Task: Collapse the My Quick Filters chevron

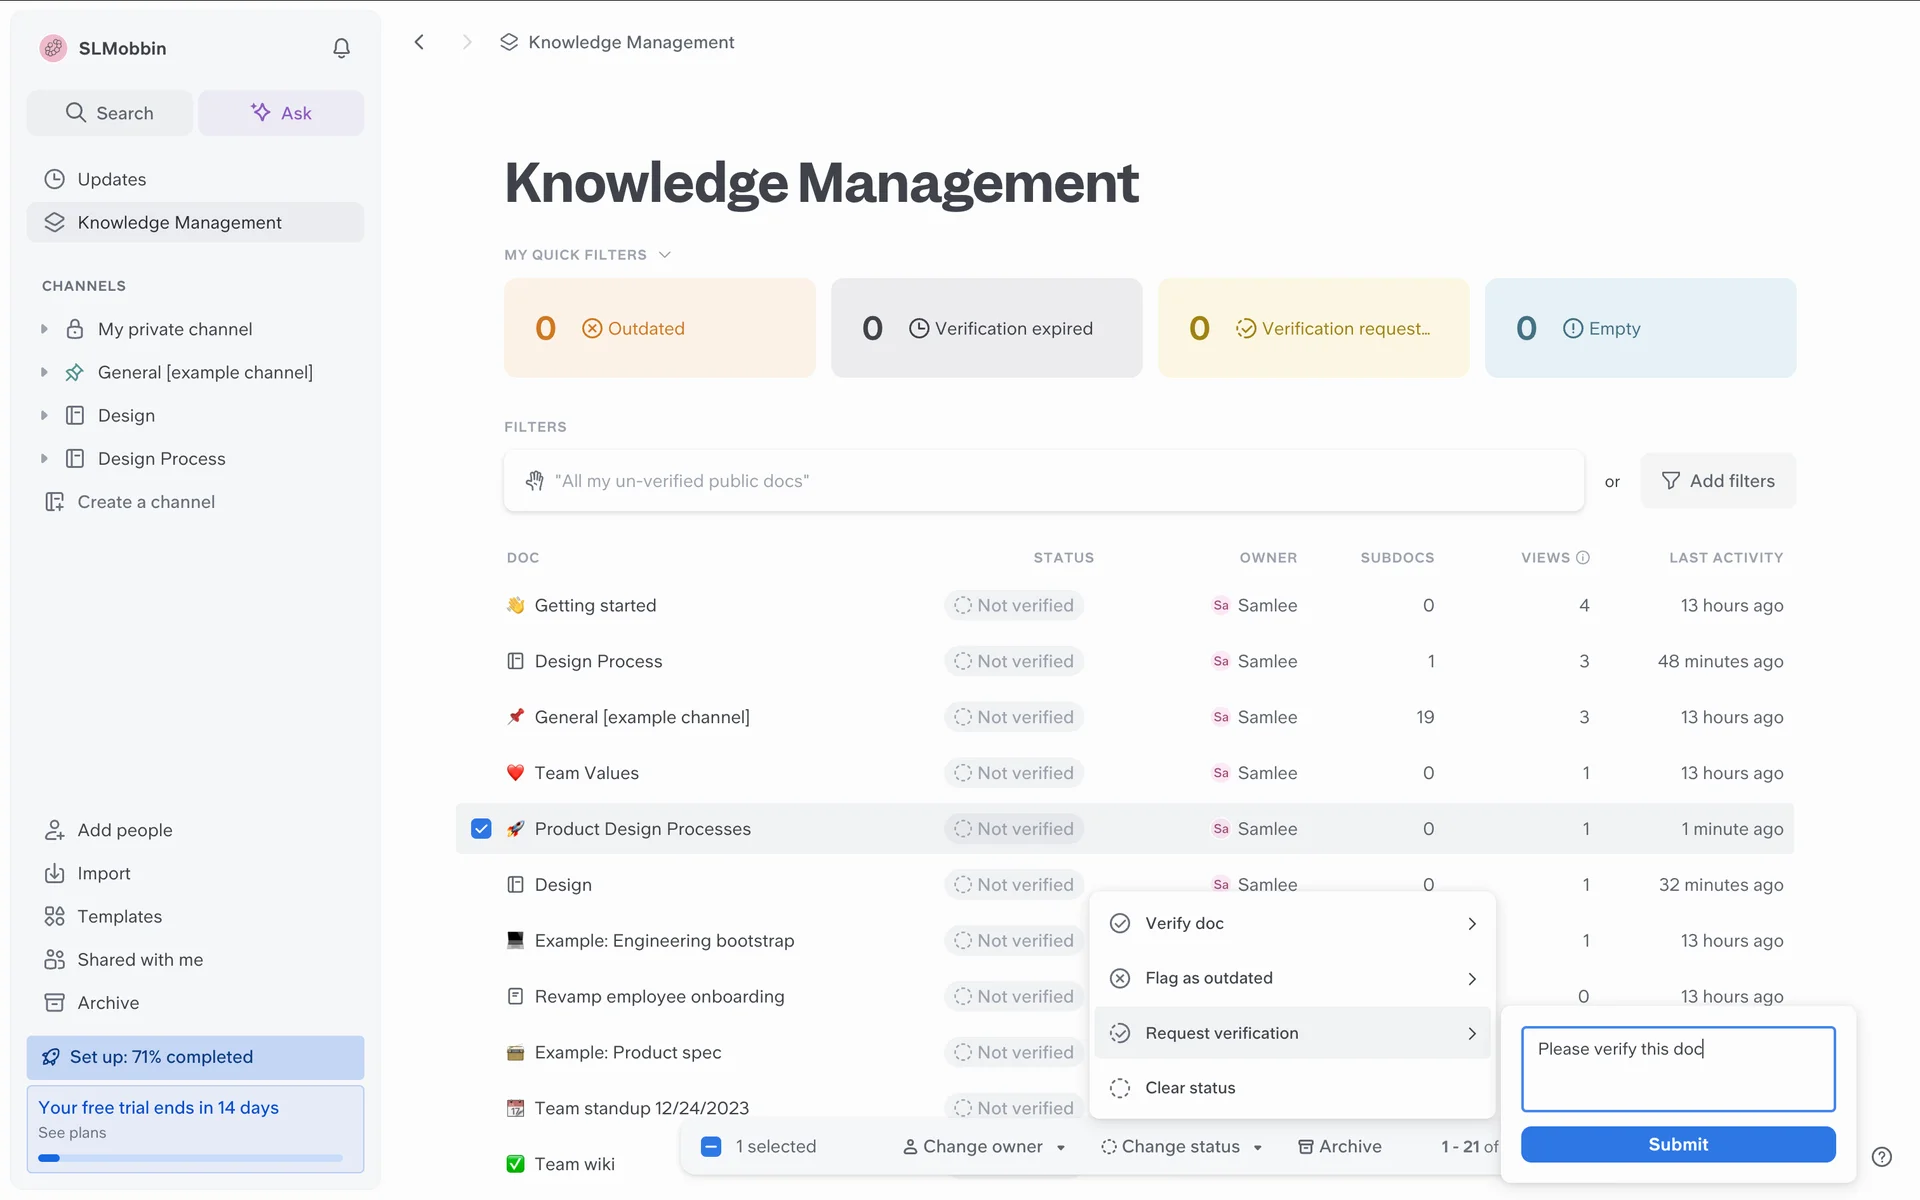Action: point(665,255)
